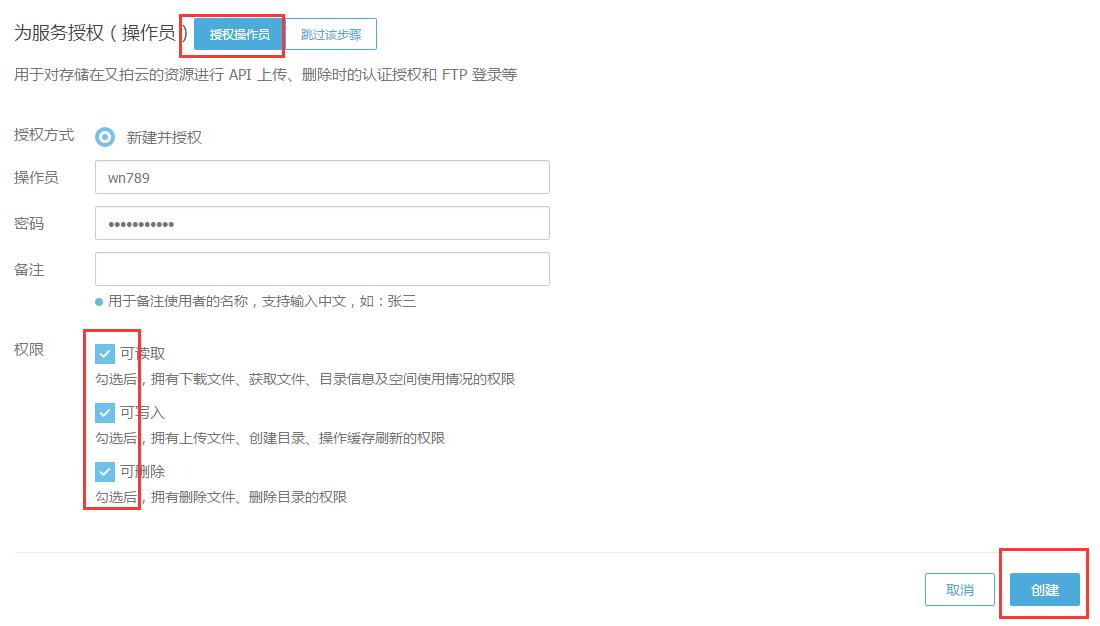This screenshot has width=1100, height=626.
Task: Select the 新建并授权 radio button
Action: click(x=105, y=137)
